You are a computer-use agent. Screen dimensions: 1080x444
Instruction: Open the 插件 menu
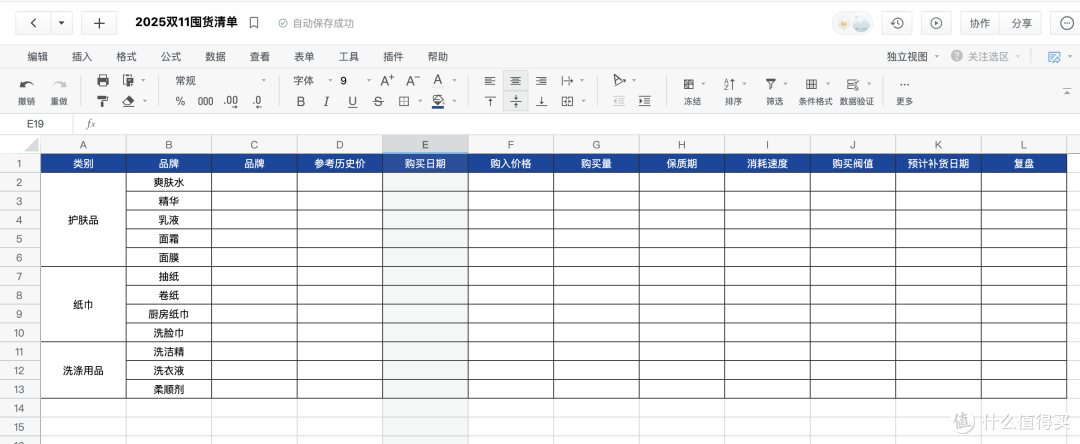click(393, 57)
